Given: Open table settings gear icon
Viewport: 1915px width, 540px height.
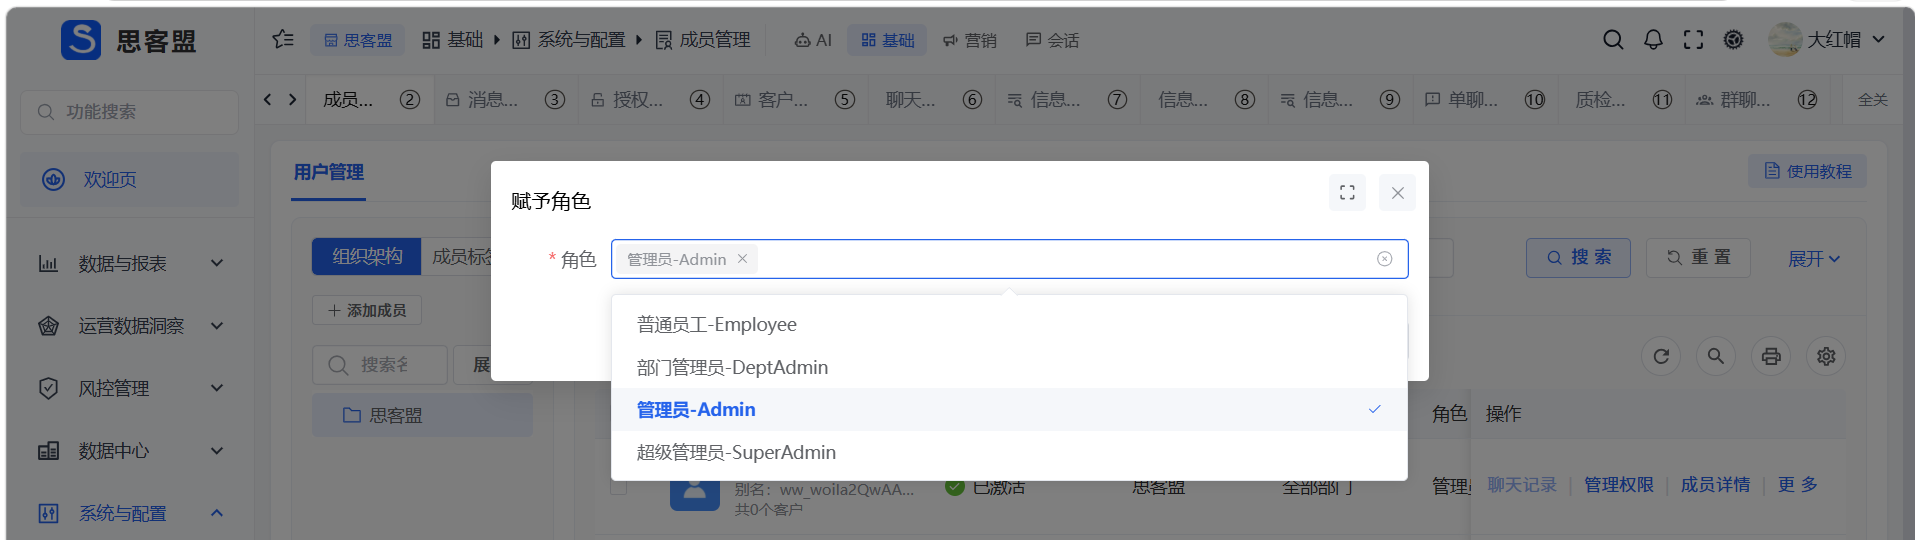Looking at the screenshot, I should tap(1826, 356).
